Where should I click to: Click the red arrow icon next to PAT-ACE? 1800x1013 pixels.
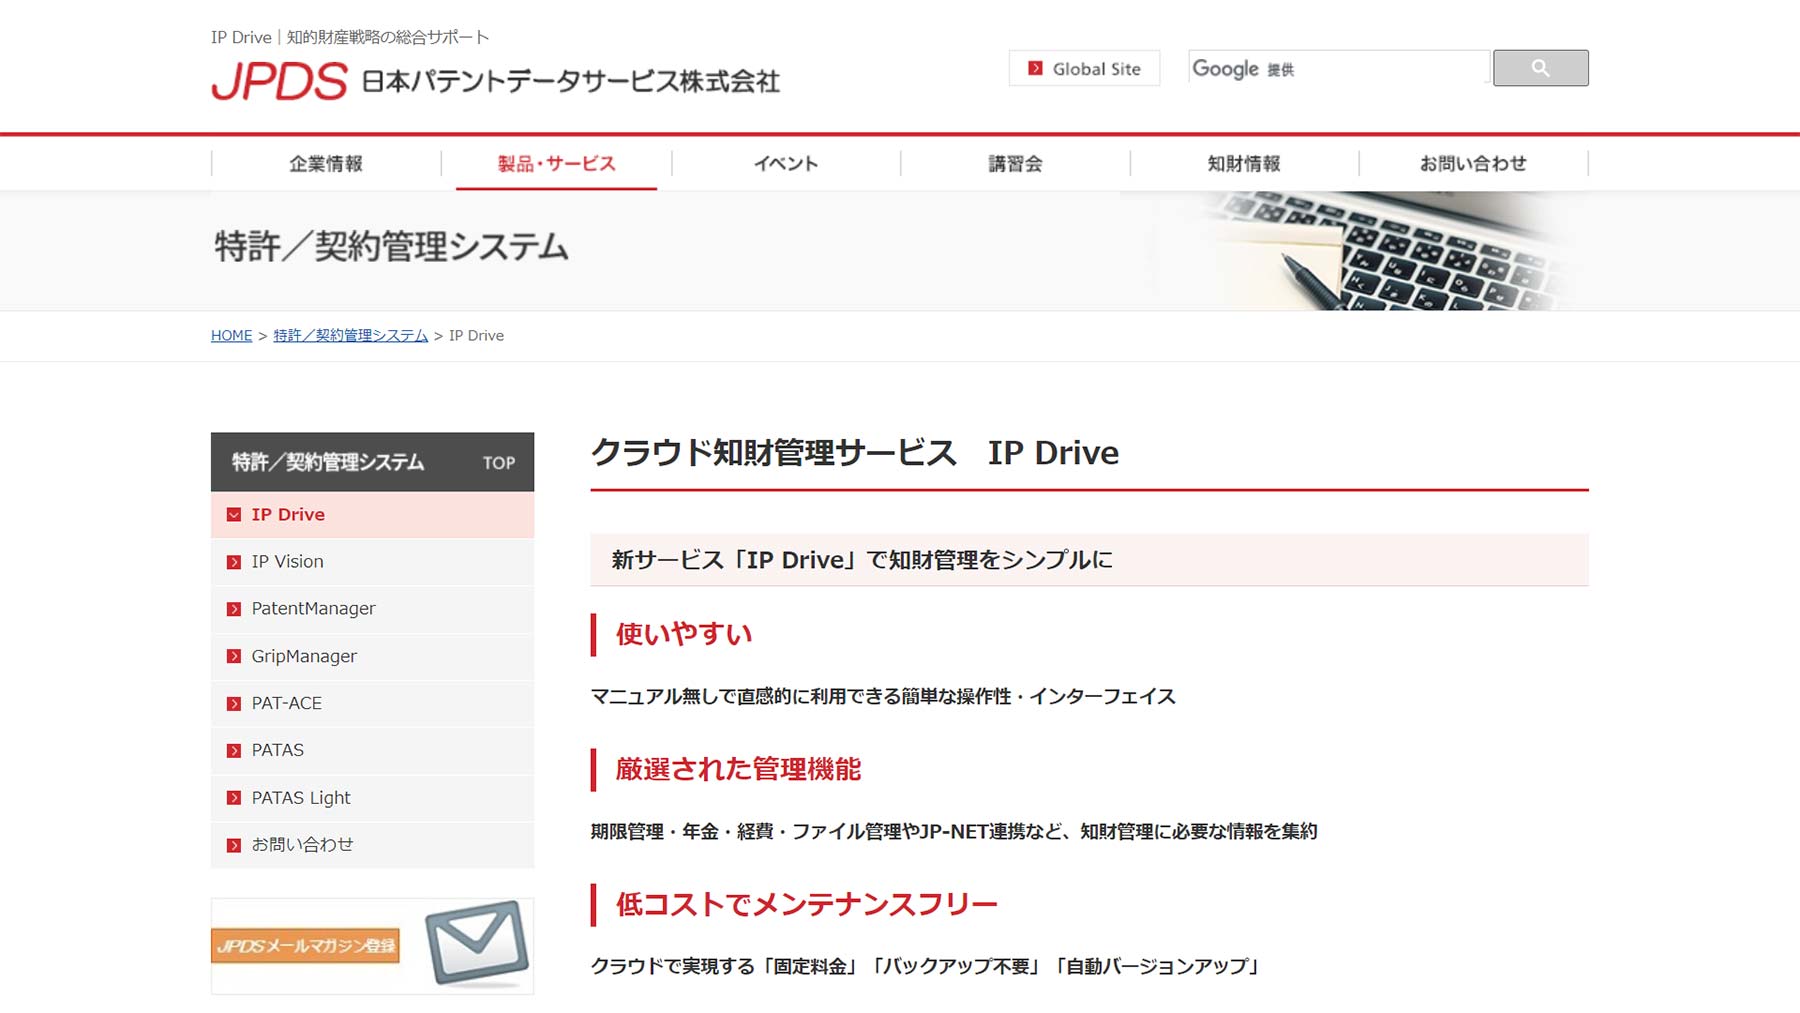pyautogui.click(x=234, y=704)
